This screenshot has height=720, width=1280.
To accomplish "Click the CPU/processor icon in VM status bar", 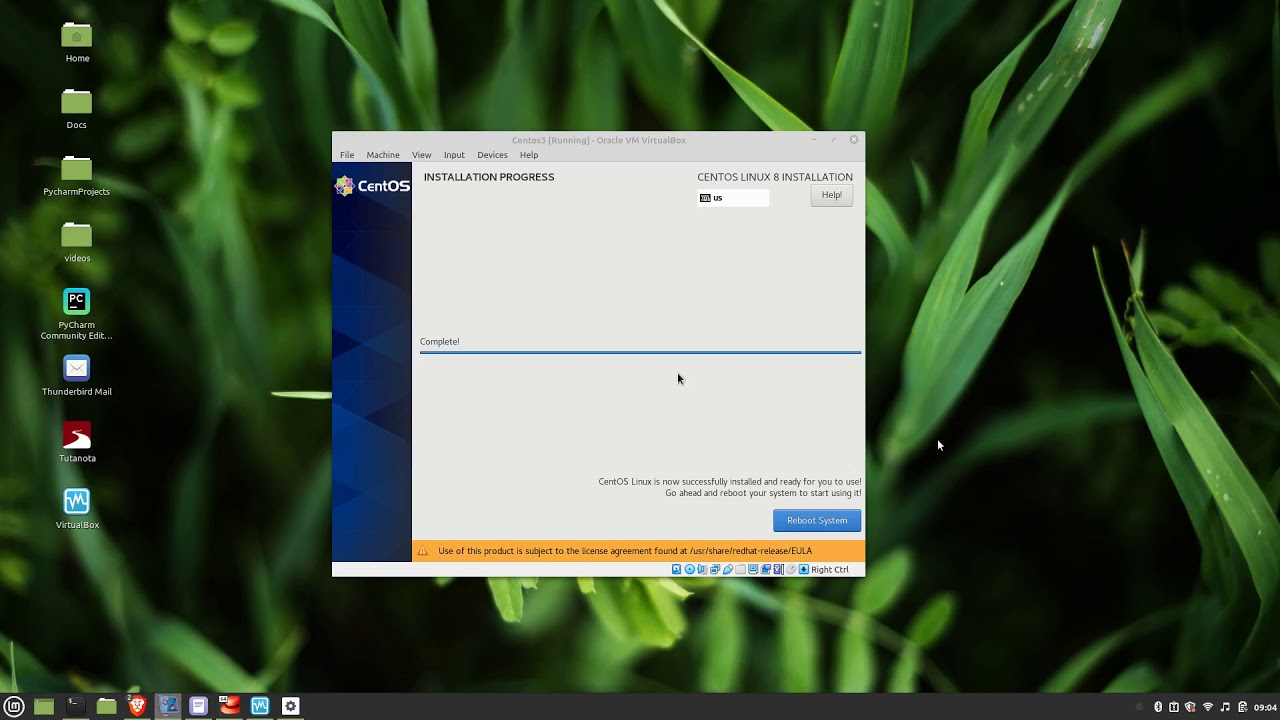I will [x=778, y=569].
